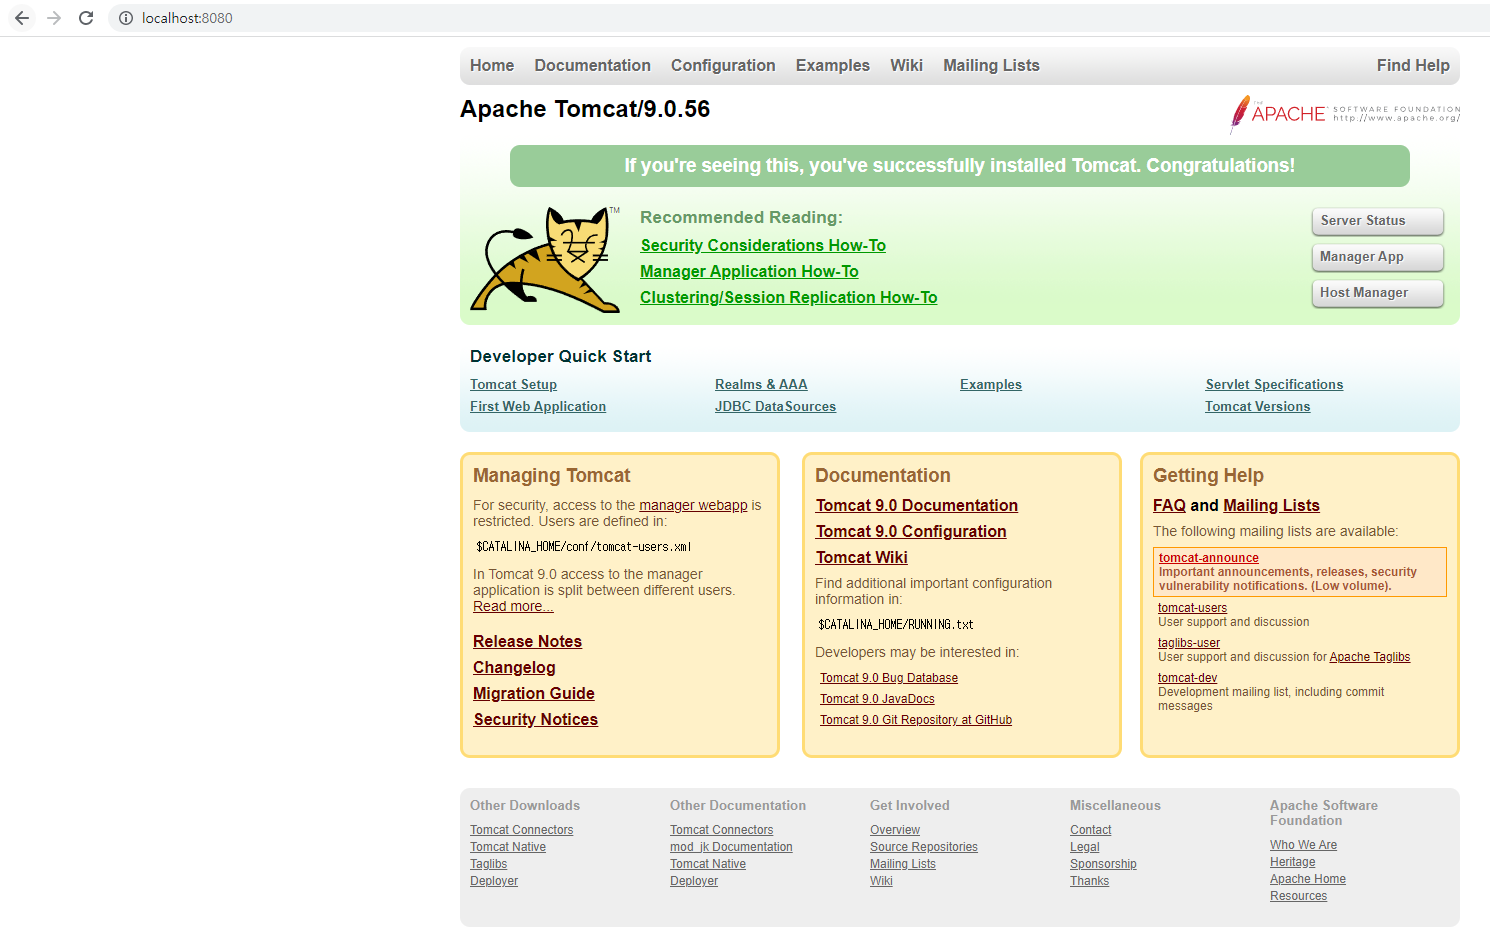
Task: Open Tomcat Wiki link in Documentation box
Action: [x=862, y=557]
